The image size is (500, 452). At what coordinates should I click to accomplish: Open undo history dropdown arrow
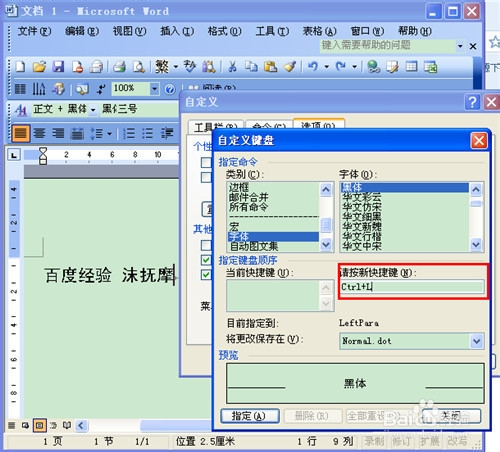[x=327, y=67]
